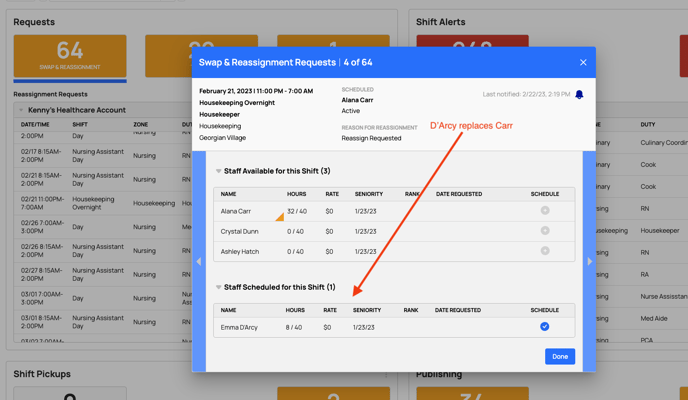Collapse Staff Available for this Shift section
The width and height of the screenshot is (688, 400).
coord(218,171)
